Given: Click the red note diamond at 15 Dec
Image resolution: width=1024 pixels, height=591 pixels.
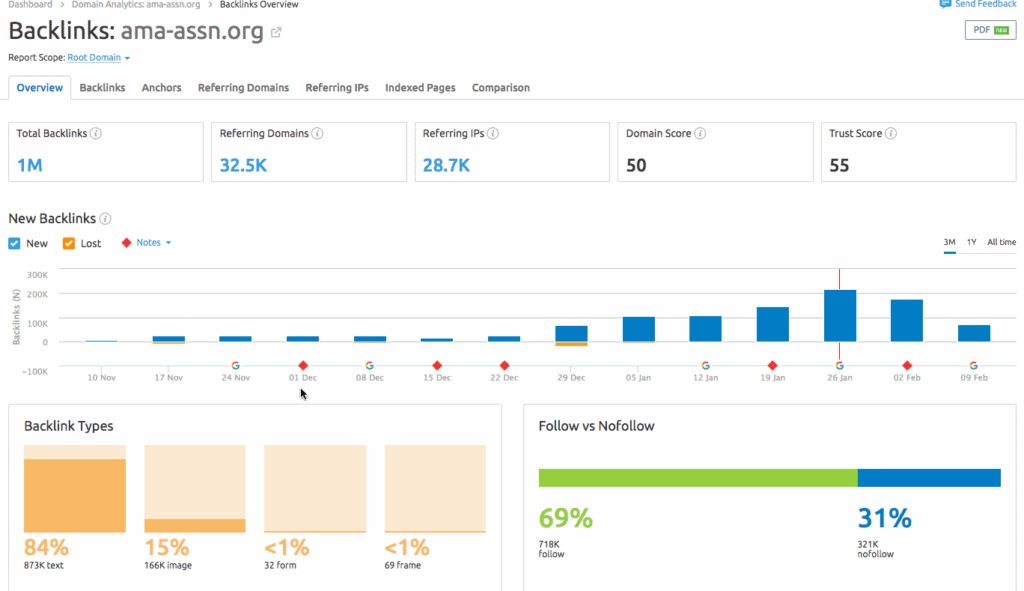Looking at the screenshot, I should pyautogui.click(x=438, y=366).
